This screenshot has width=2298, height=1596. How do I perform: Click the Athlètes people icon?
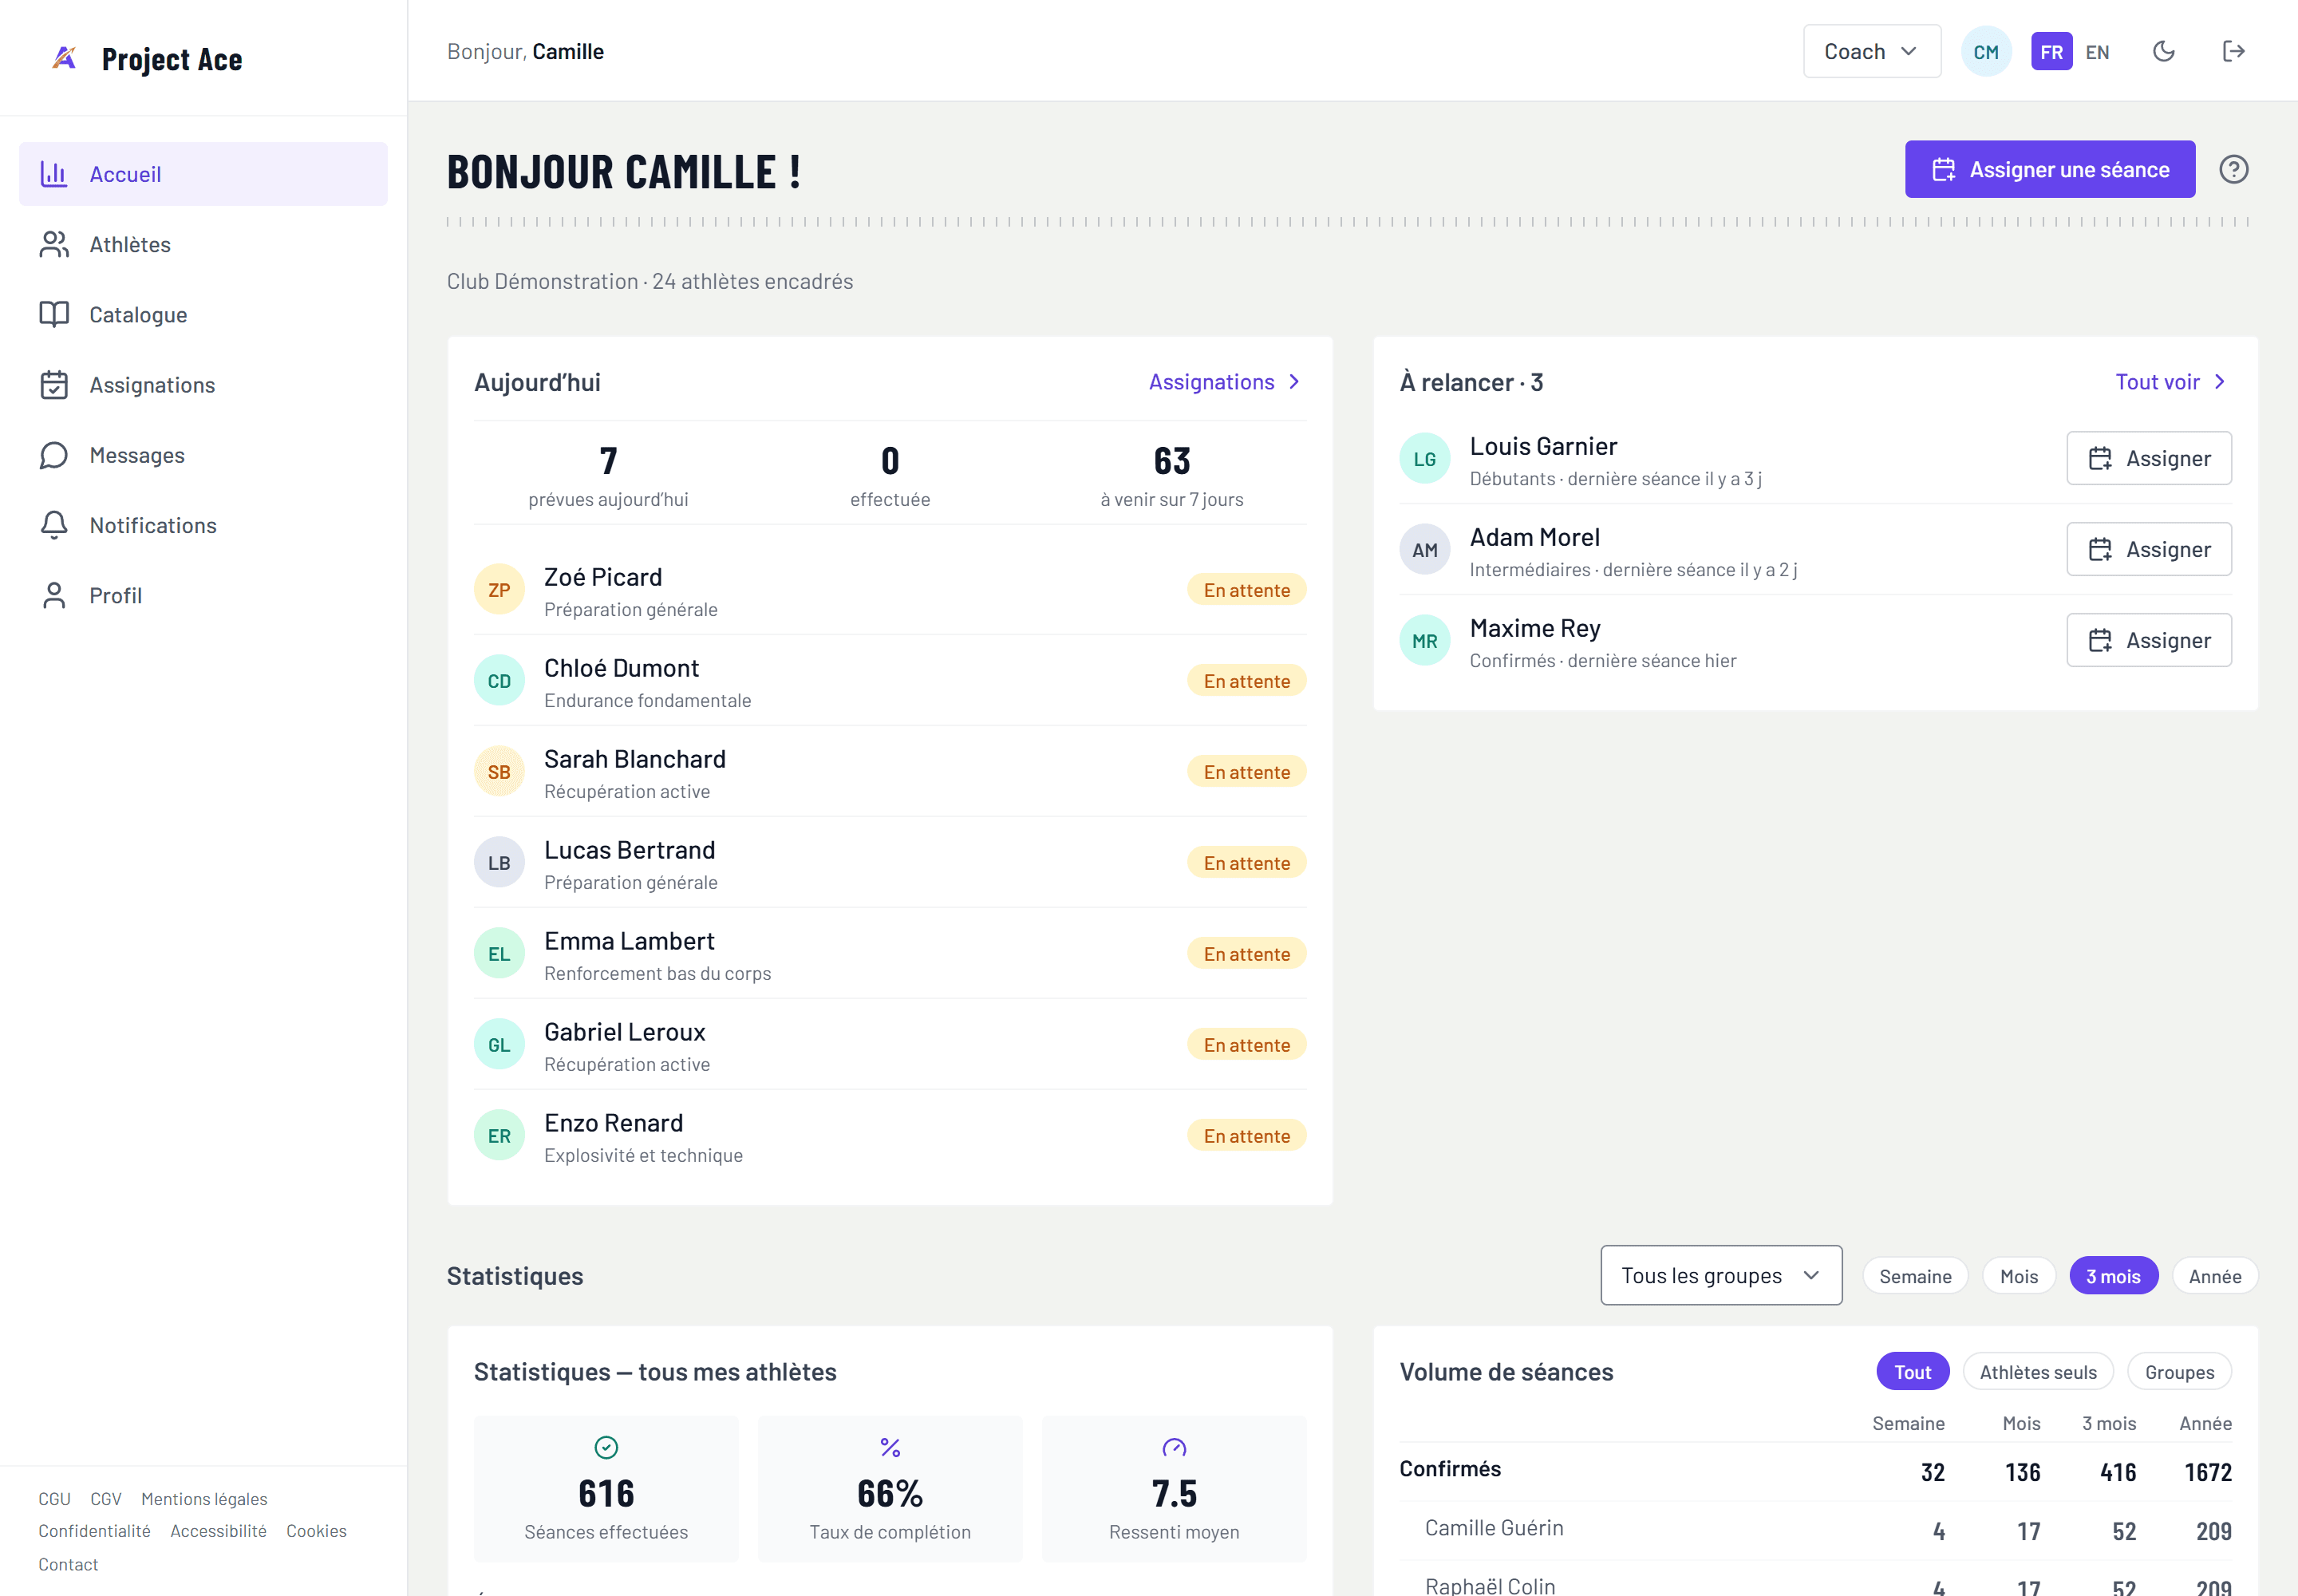click(54, 244)
